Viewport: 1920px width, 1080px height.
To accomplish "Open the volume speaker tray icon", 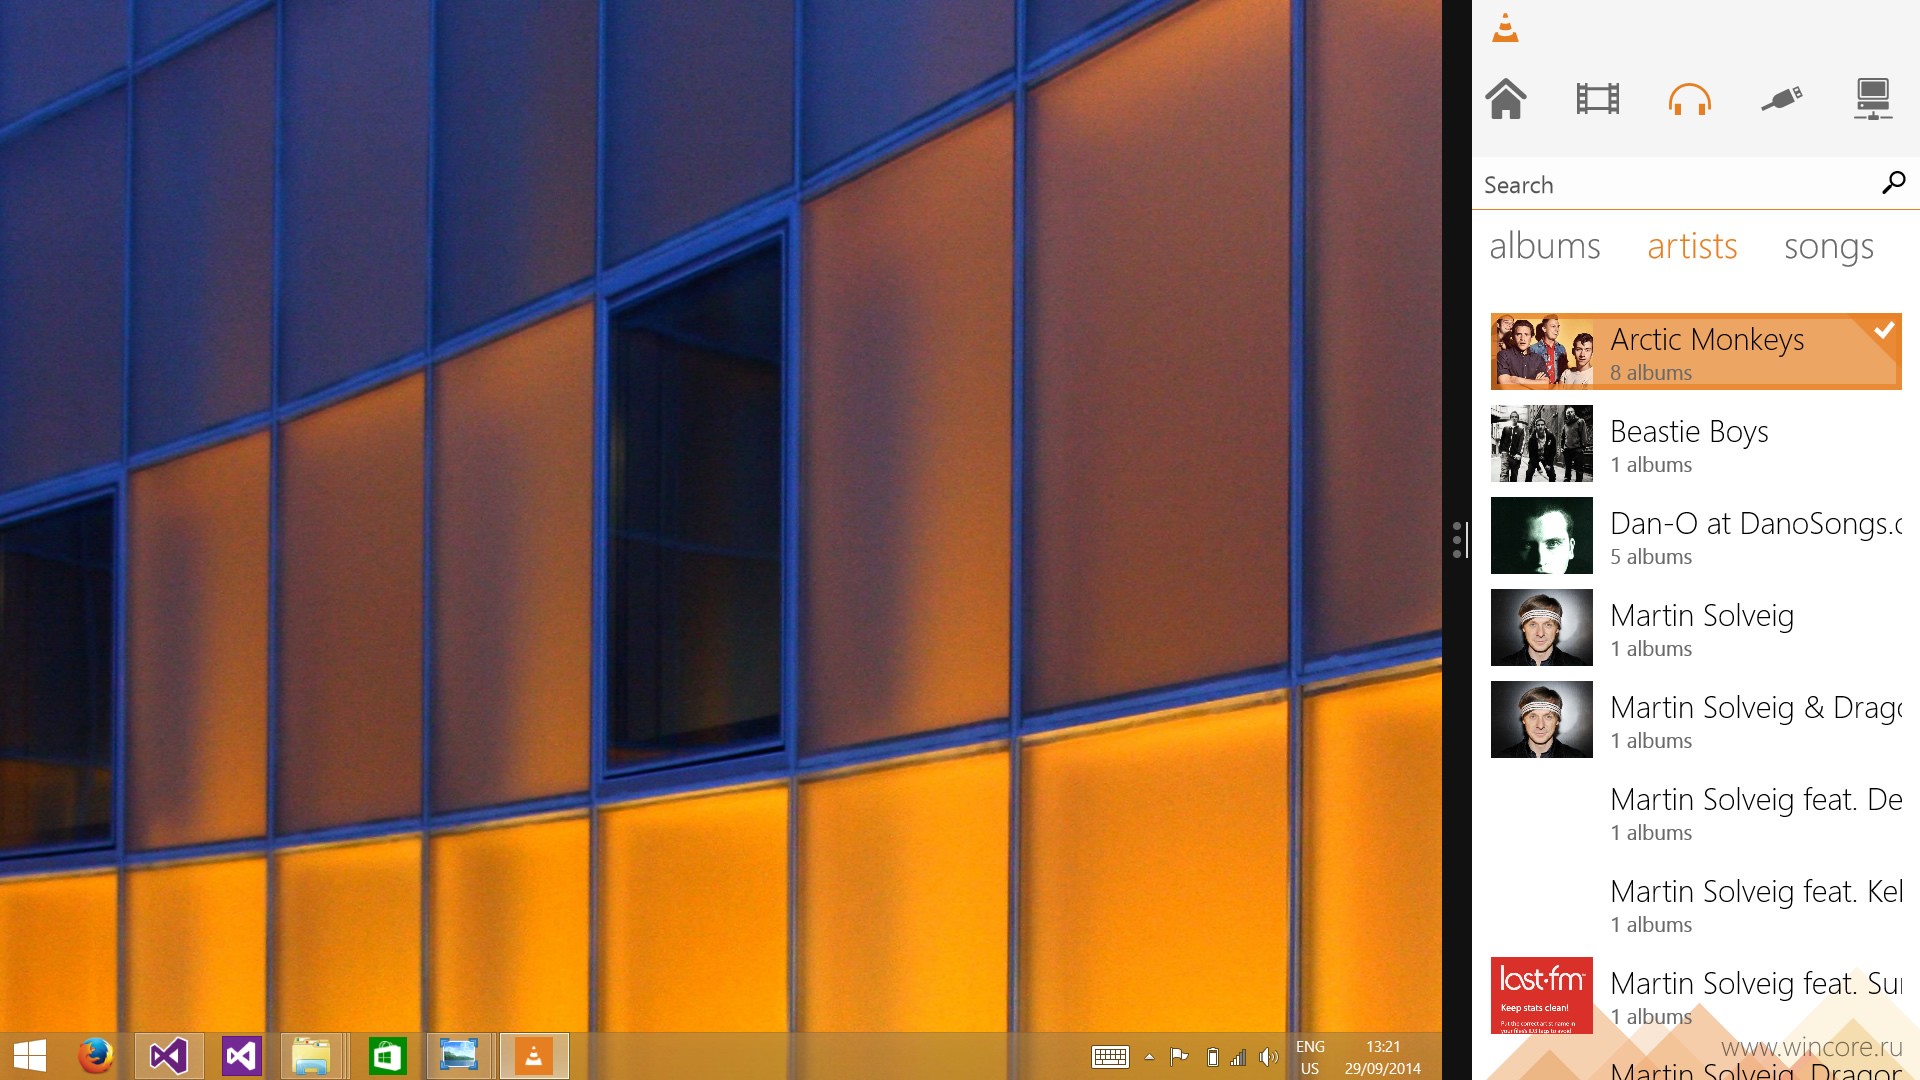I will (x=1268, y=1057).
